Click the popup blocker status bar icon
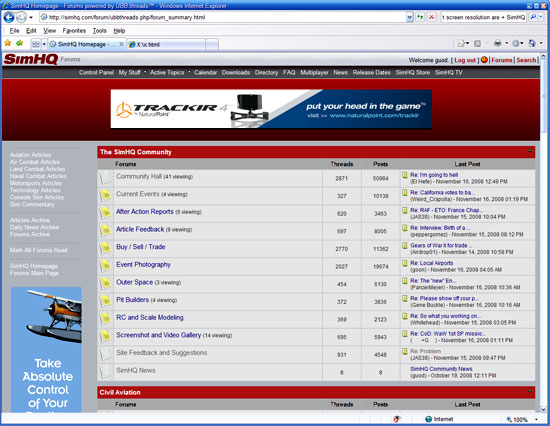 (397, 419)
